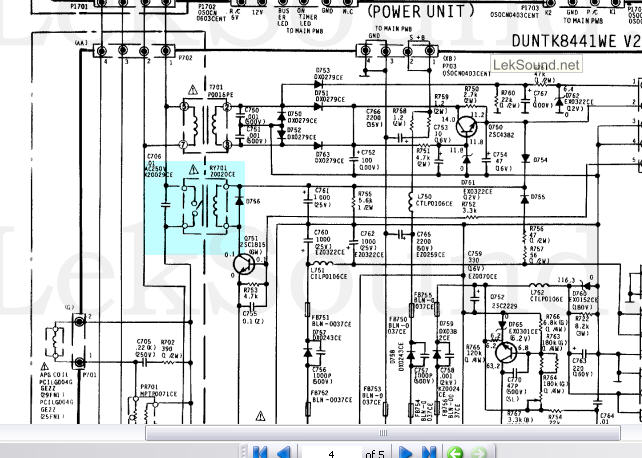The height and width of the screenshot is (458, 642).
Task: Click the Q750 2SC4382 transistor label
Action: coord(501,131)
